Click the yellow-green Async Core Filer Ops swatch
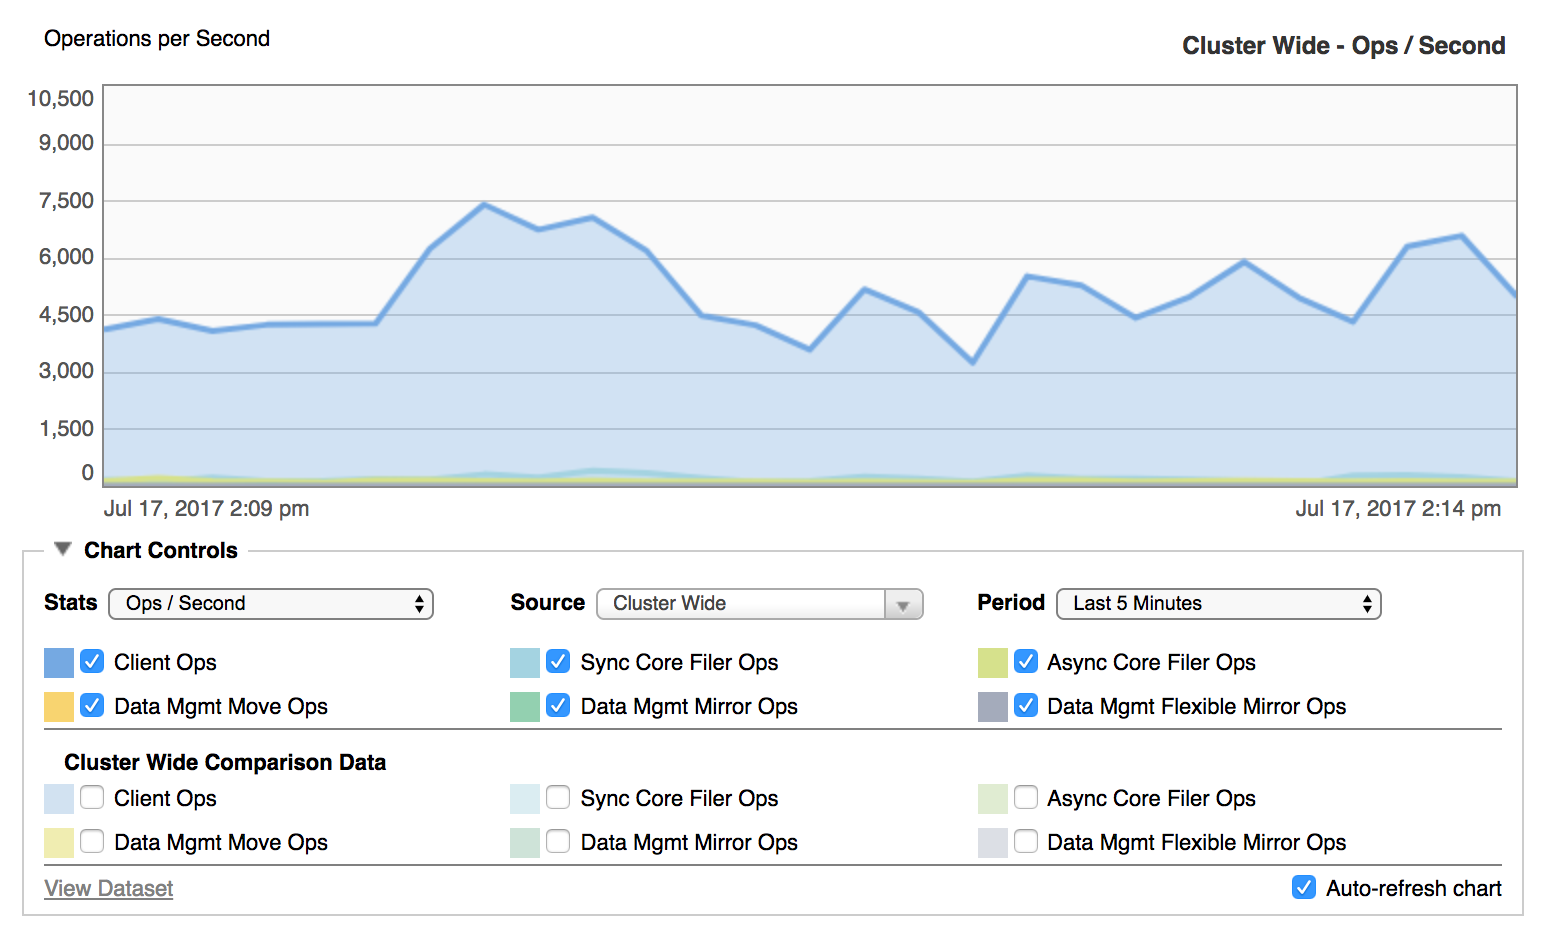Viewport: 1550px width, 938px height. [993, 663]
